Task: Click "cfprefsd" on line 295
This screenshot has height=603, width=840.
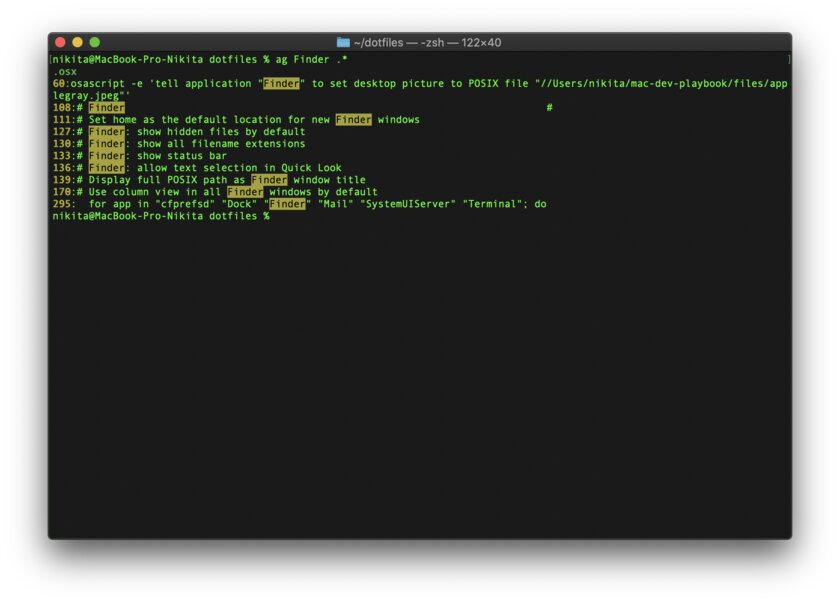Action: (185, 204)
